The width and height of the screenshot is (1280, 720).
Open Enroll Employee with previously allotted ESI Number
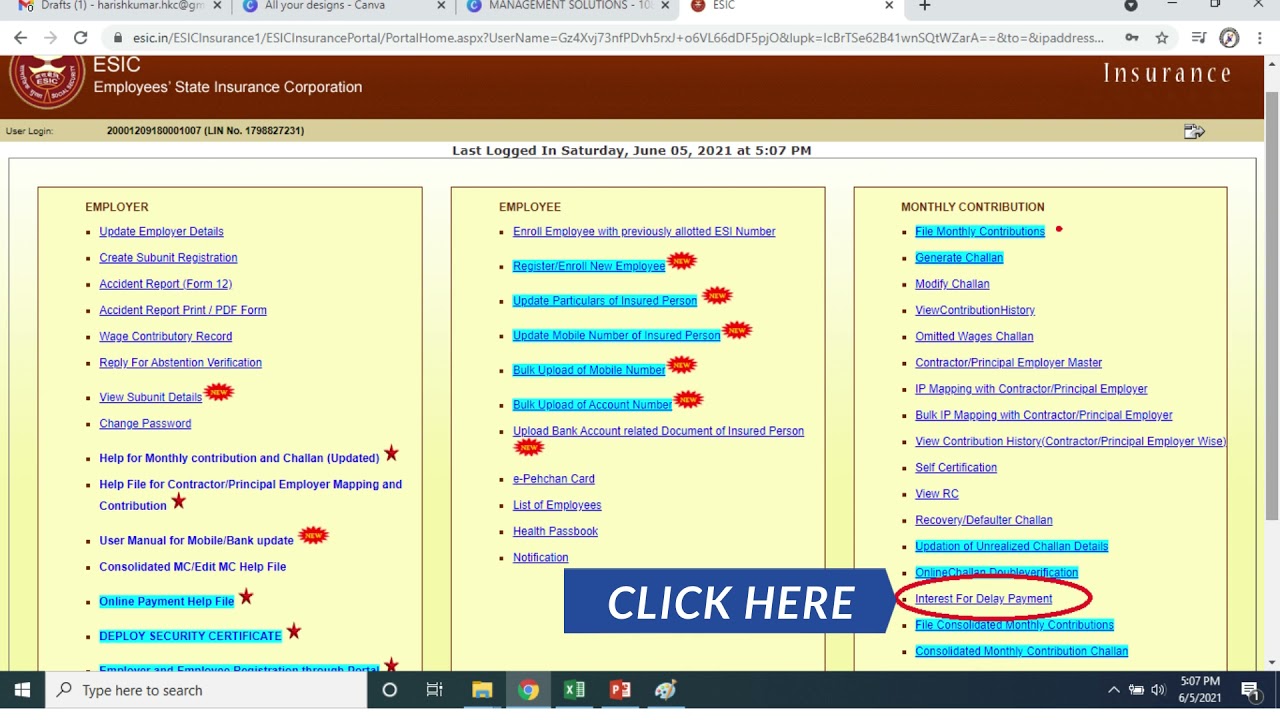[x=644, y=232]
